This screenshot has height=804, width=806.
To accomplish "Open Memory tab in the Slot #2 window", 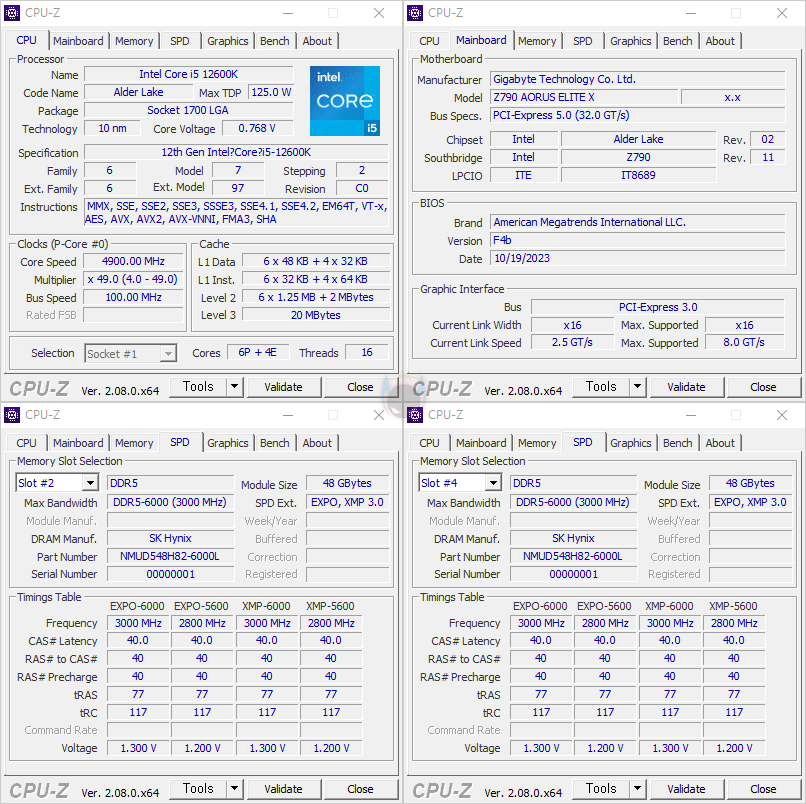I will tap(134, 443).
